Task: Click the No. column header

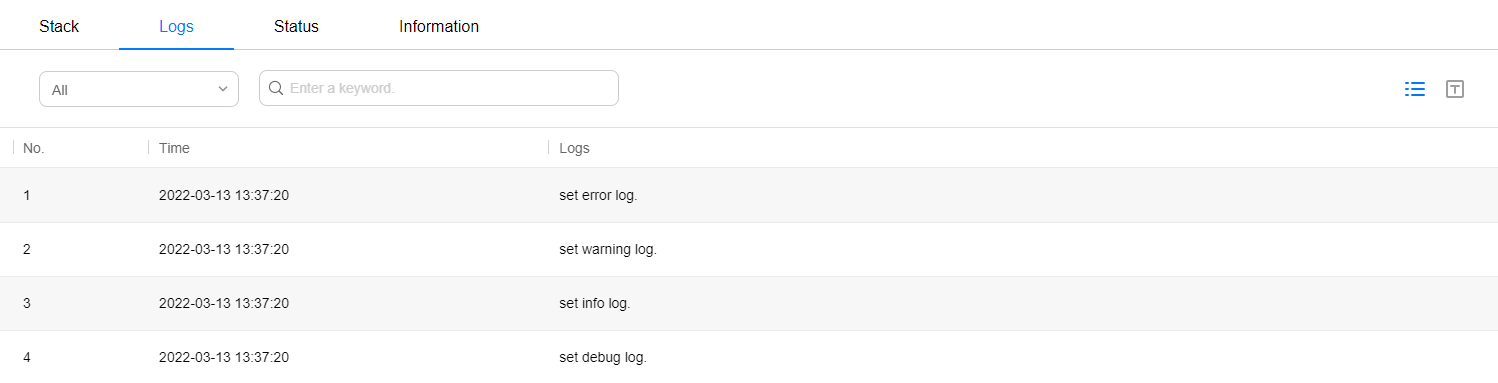Action: pos(34,148)
